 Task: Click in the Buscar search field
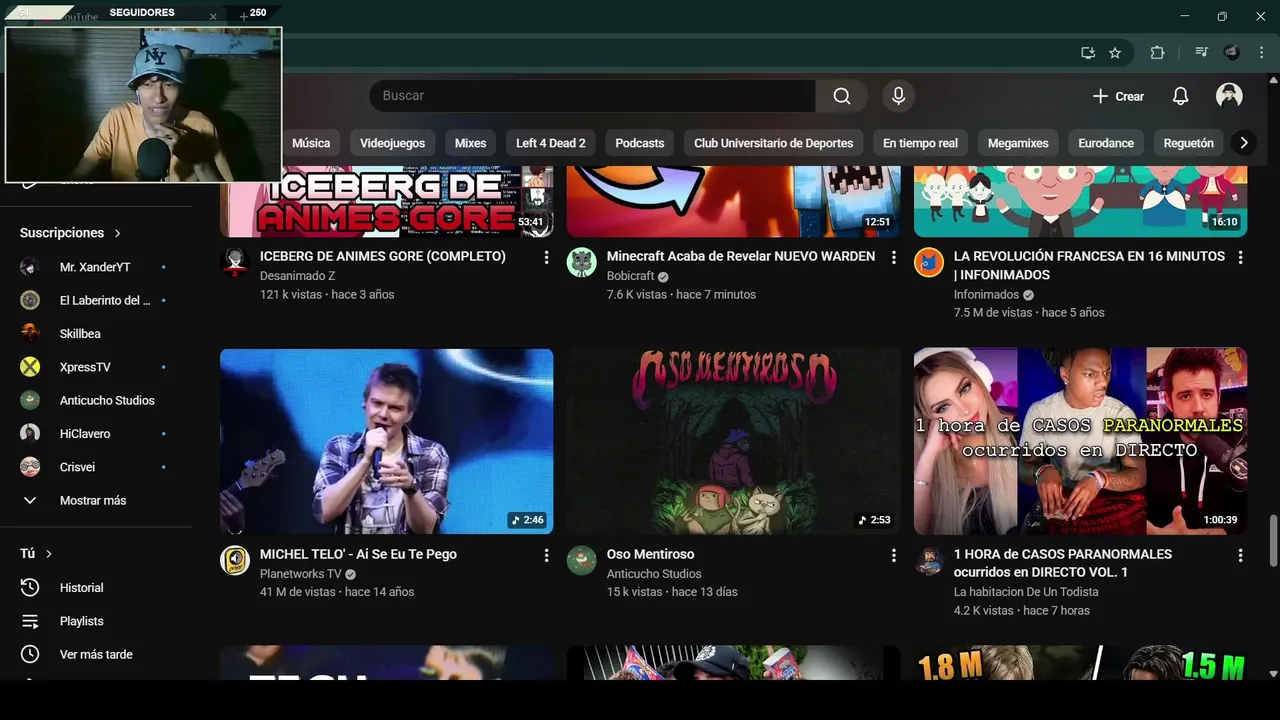coord(592,96)
